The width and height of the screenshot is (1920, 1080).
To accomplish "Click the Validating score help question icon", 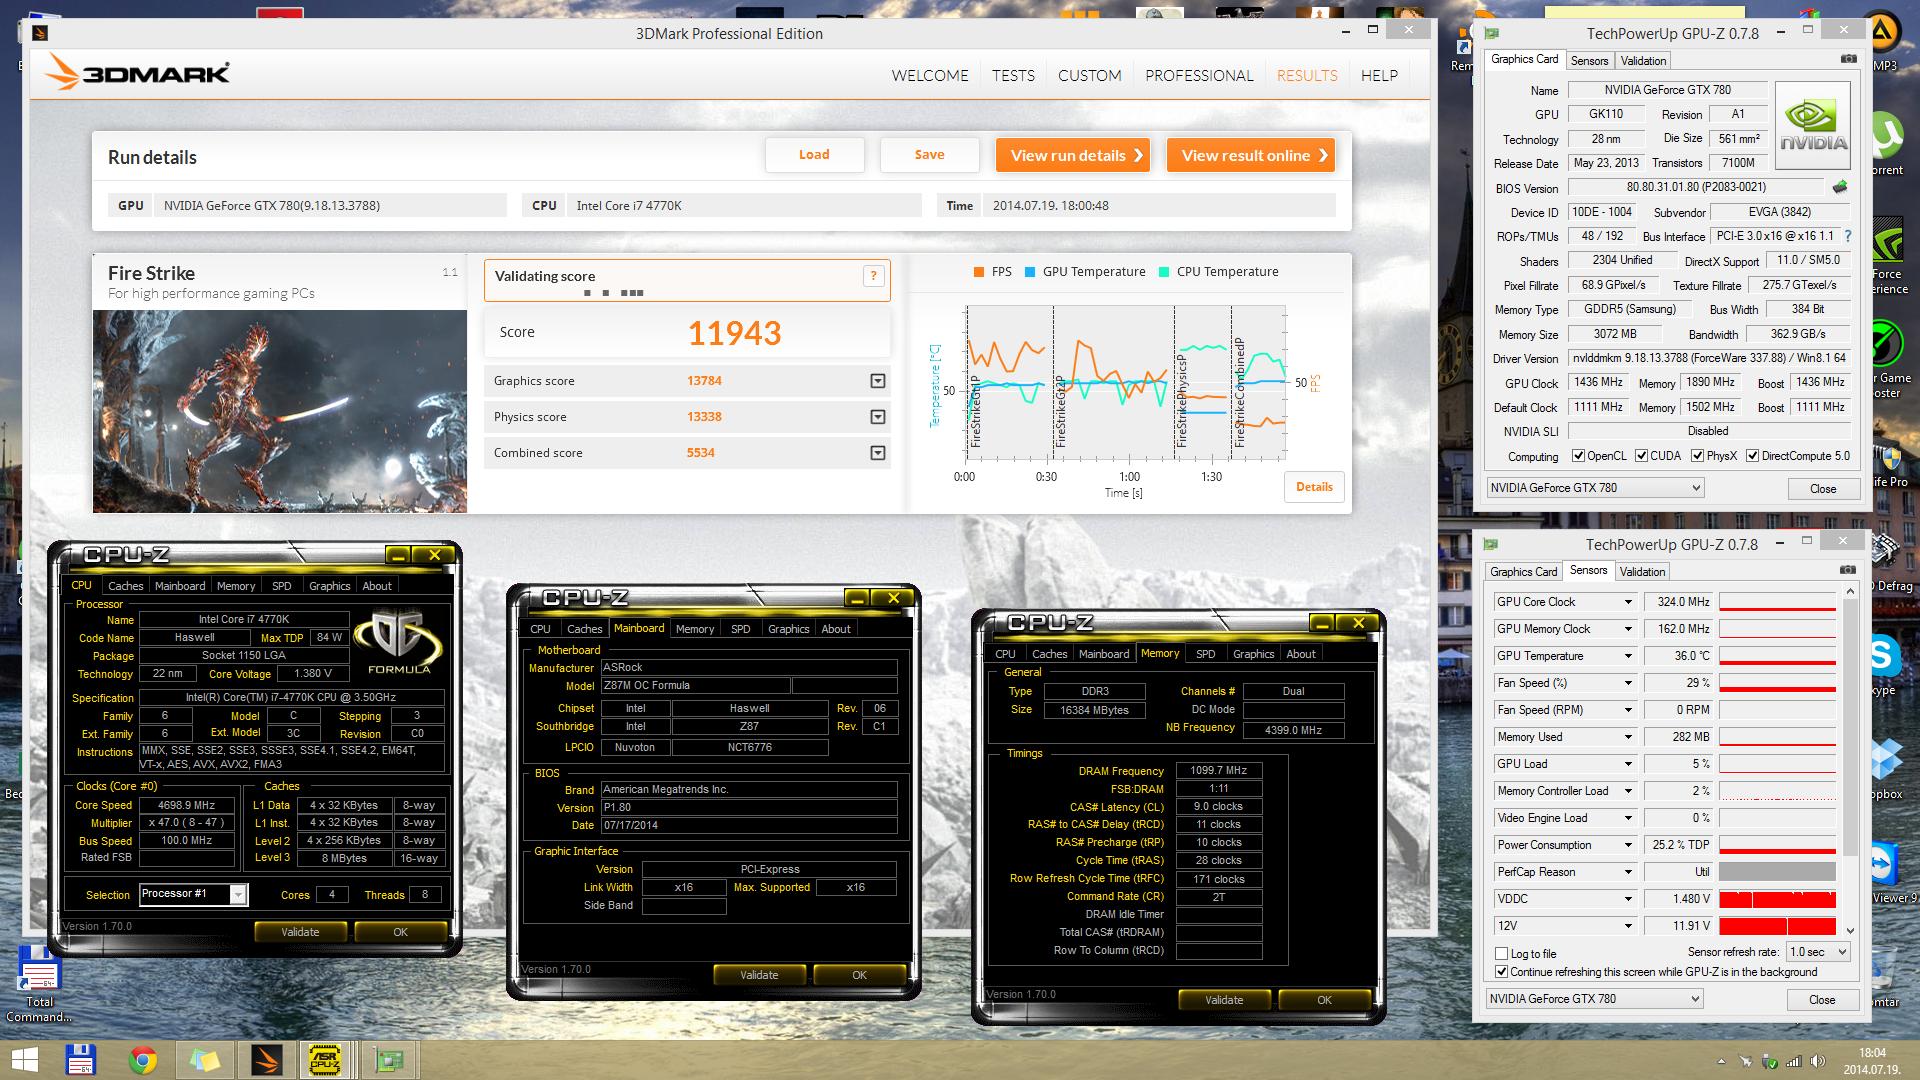I will point(873,277).
